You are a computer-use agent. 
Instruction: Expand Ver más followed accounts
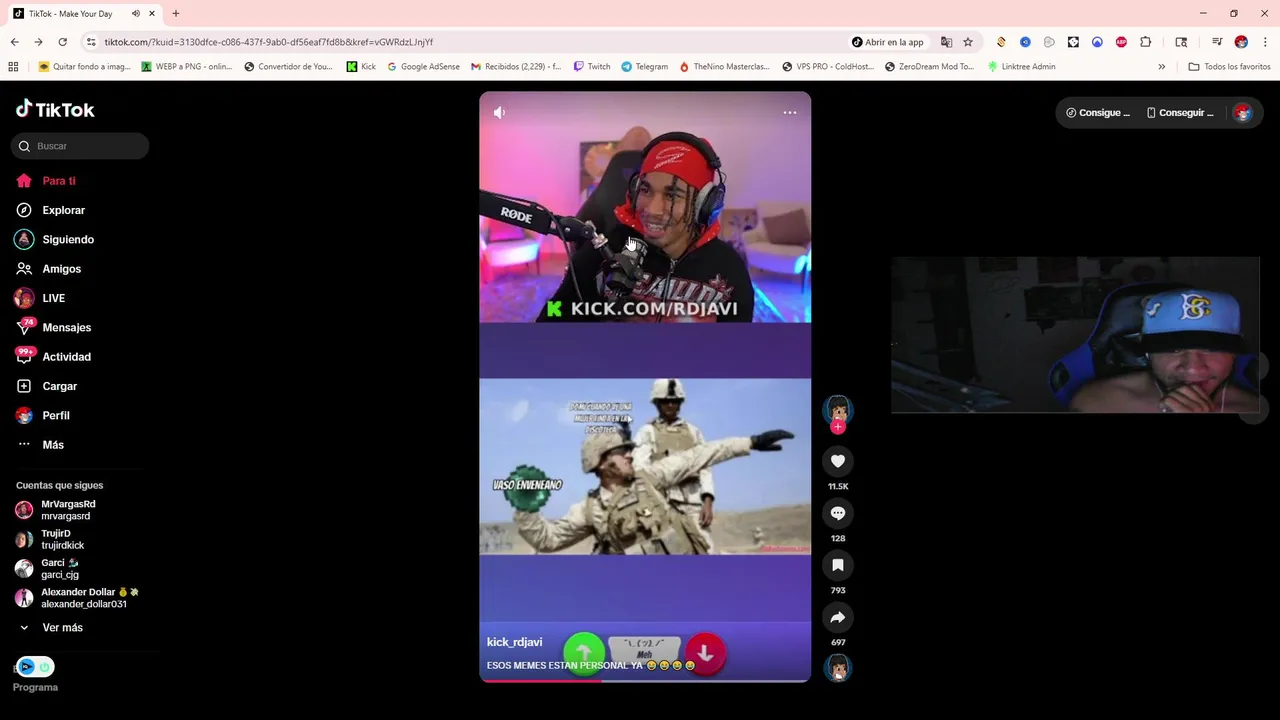[50, 628]
